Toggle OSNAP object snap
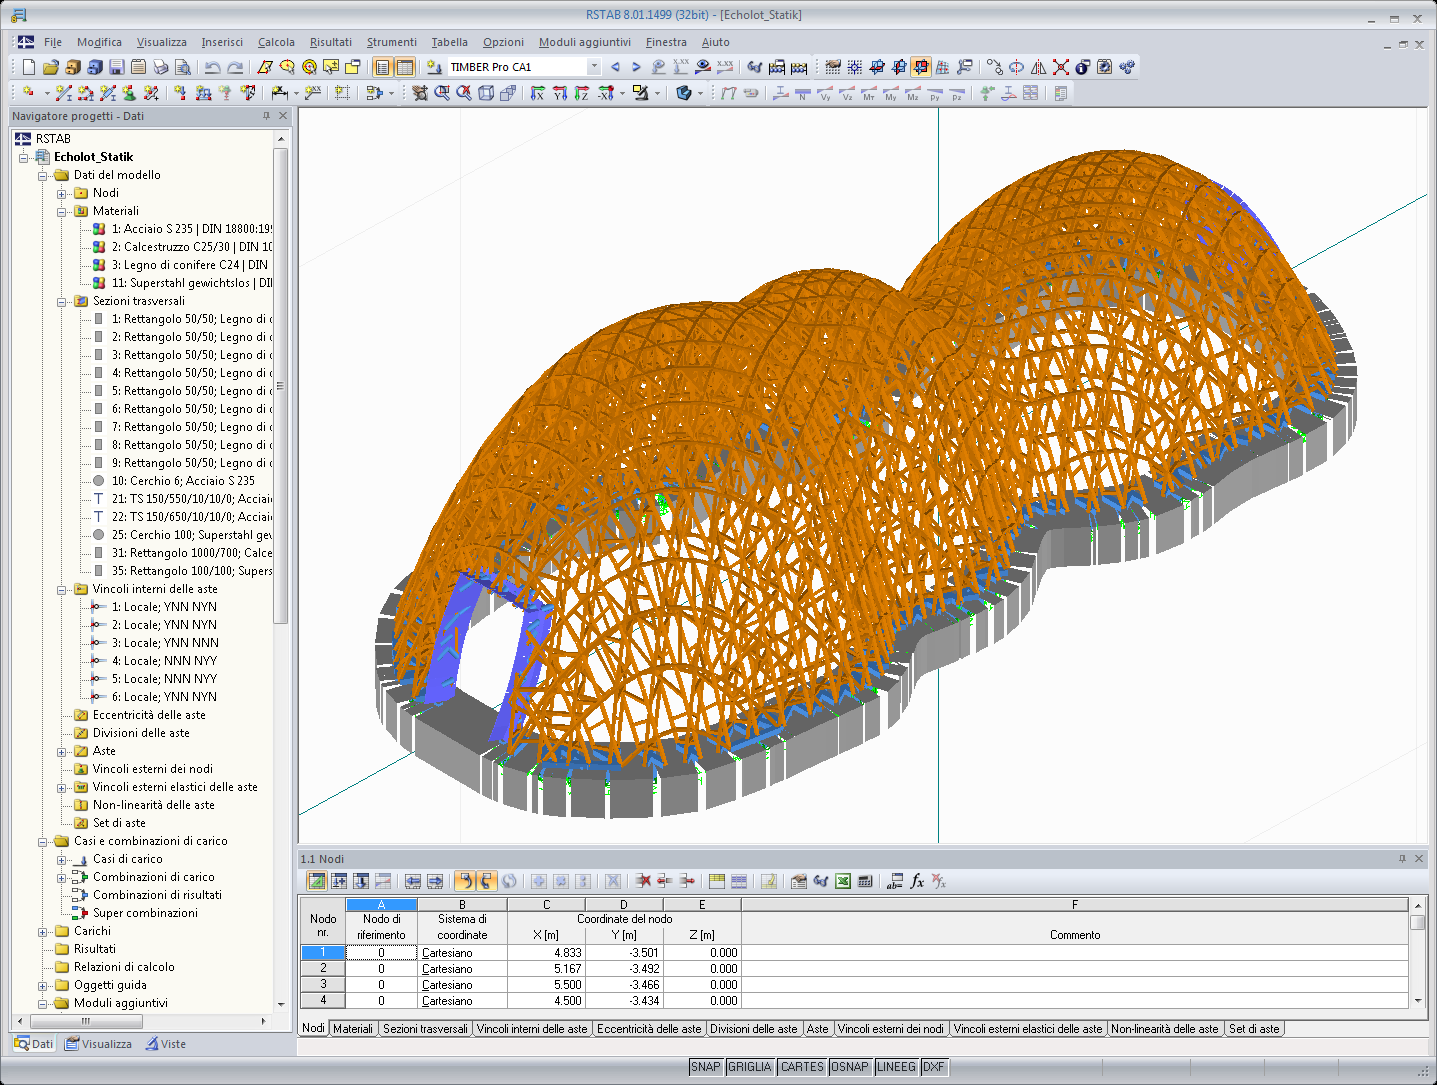 tap(849, 1067)
